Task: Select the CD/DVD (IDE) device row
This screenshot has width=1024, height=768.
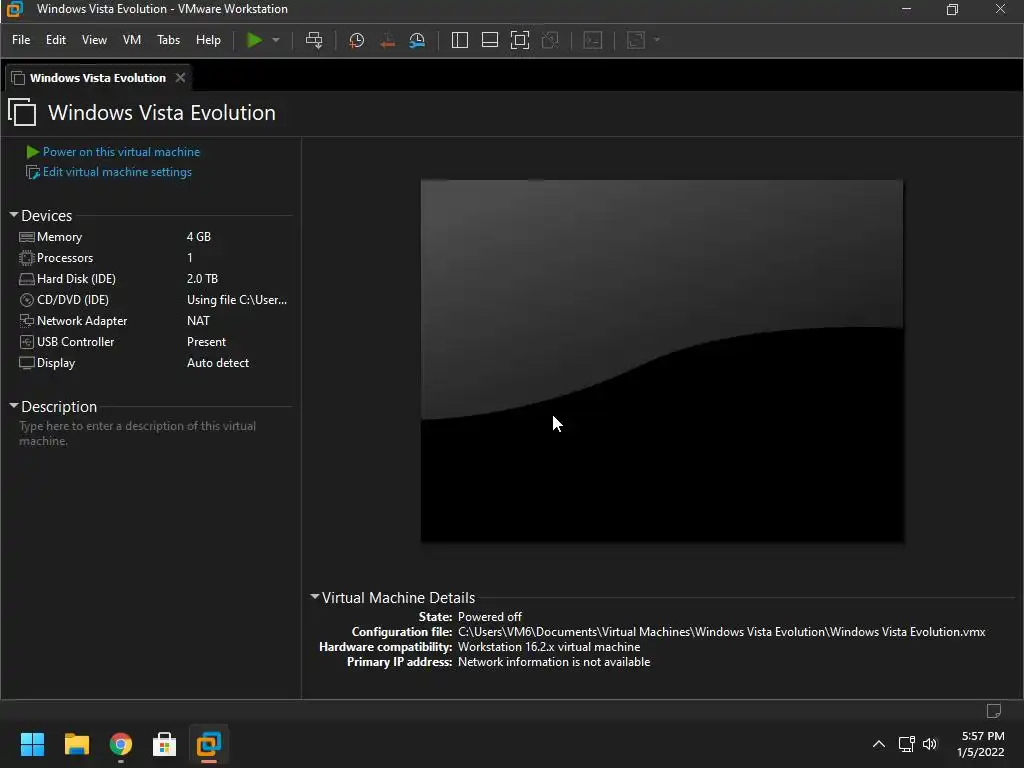Action: pyautogui.click(x=153, y=300)
